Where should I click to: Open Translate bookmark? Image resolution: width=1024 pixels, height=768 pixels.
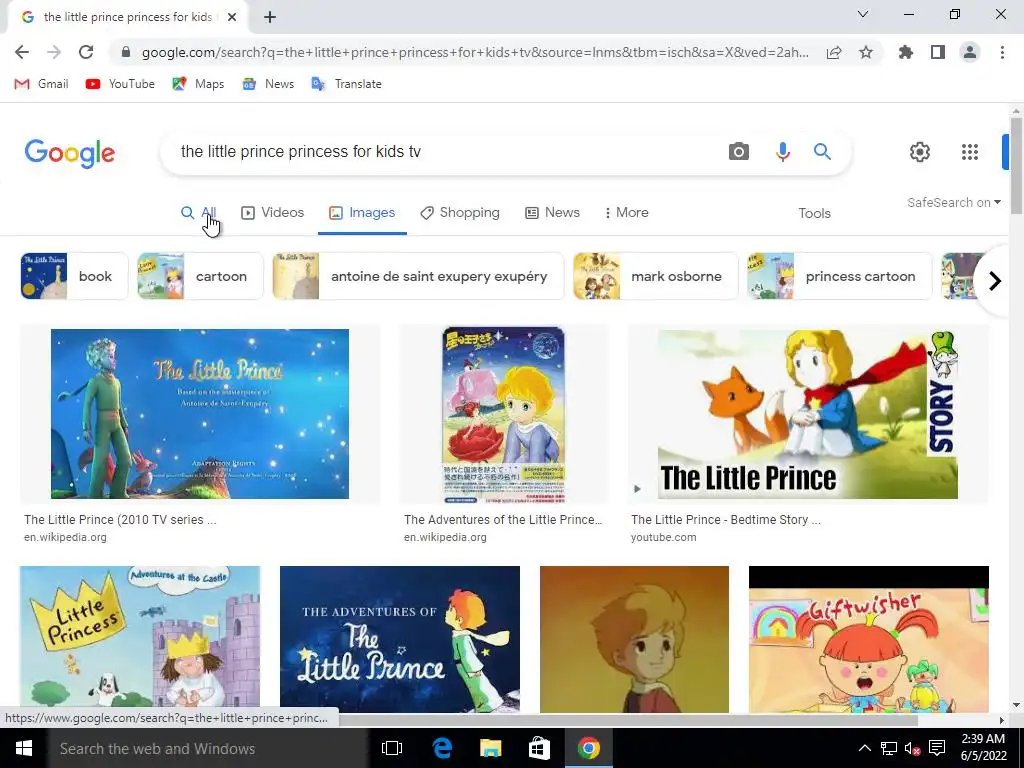346,84
